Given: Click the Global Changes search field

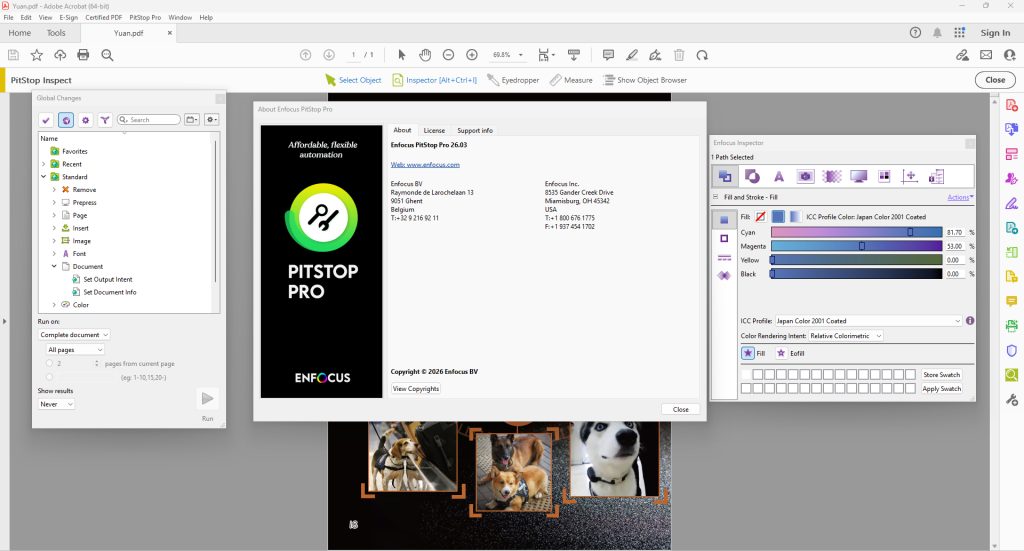Looking at the screenshot, I should click(x=149, y=119).
